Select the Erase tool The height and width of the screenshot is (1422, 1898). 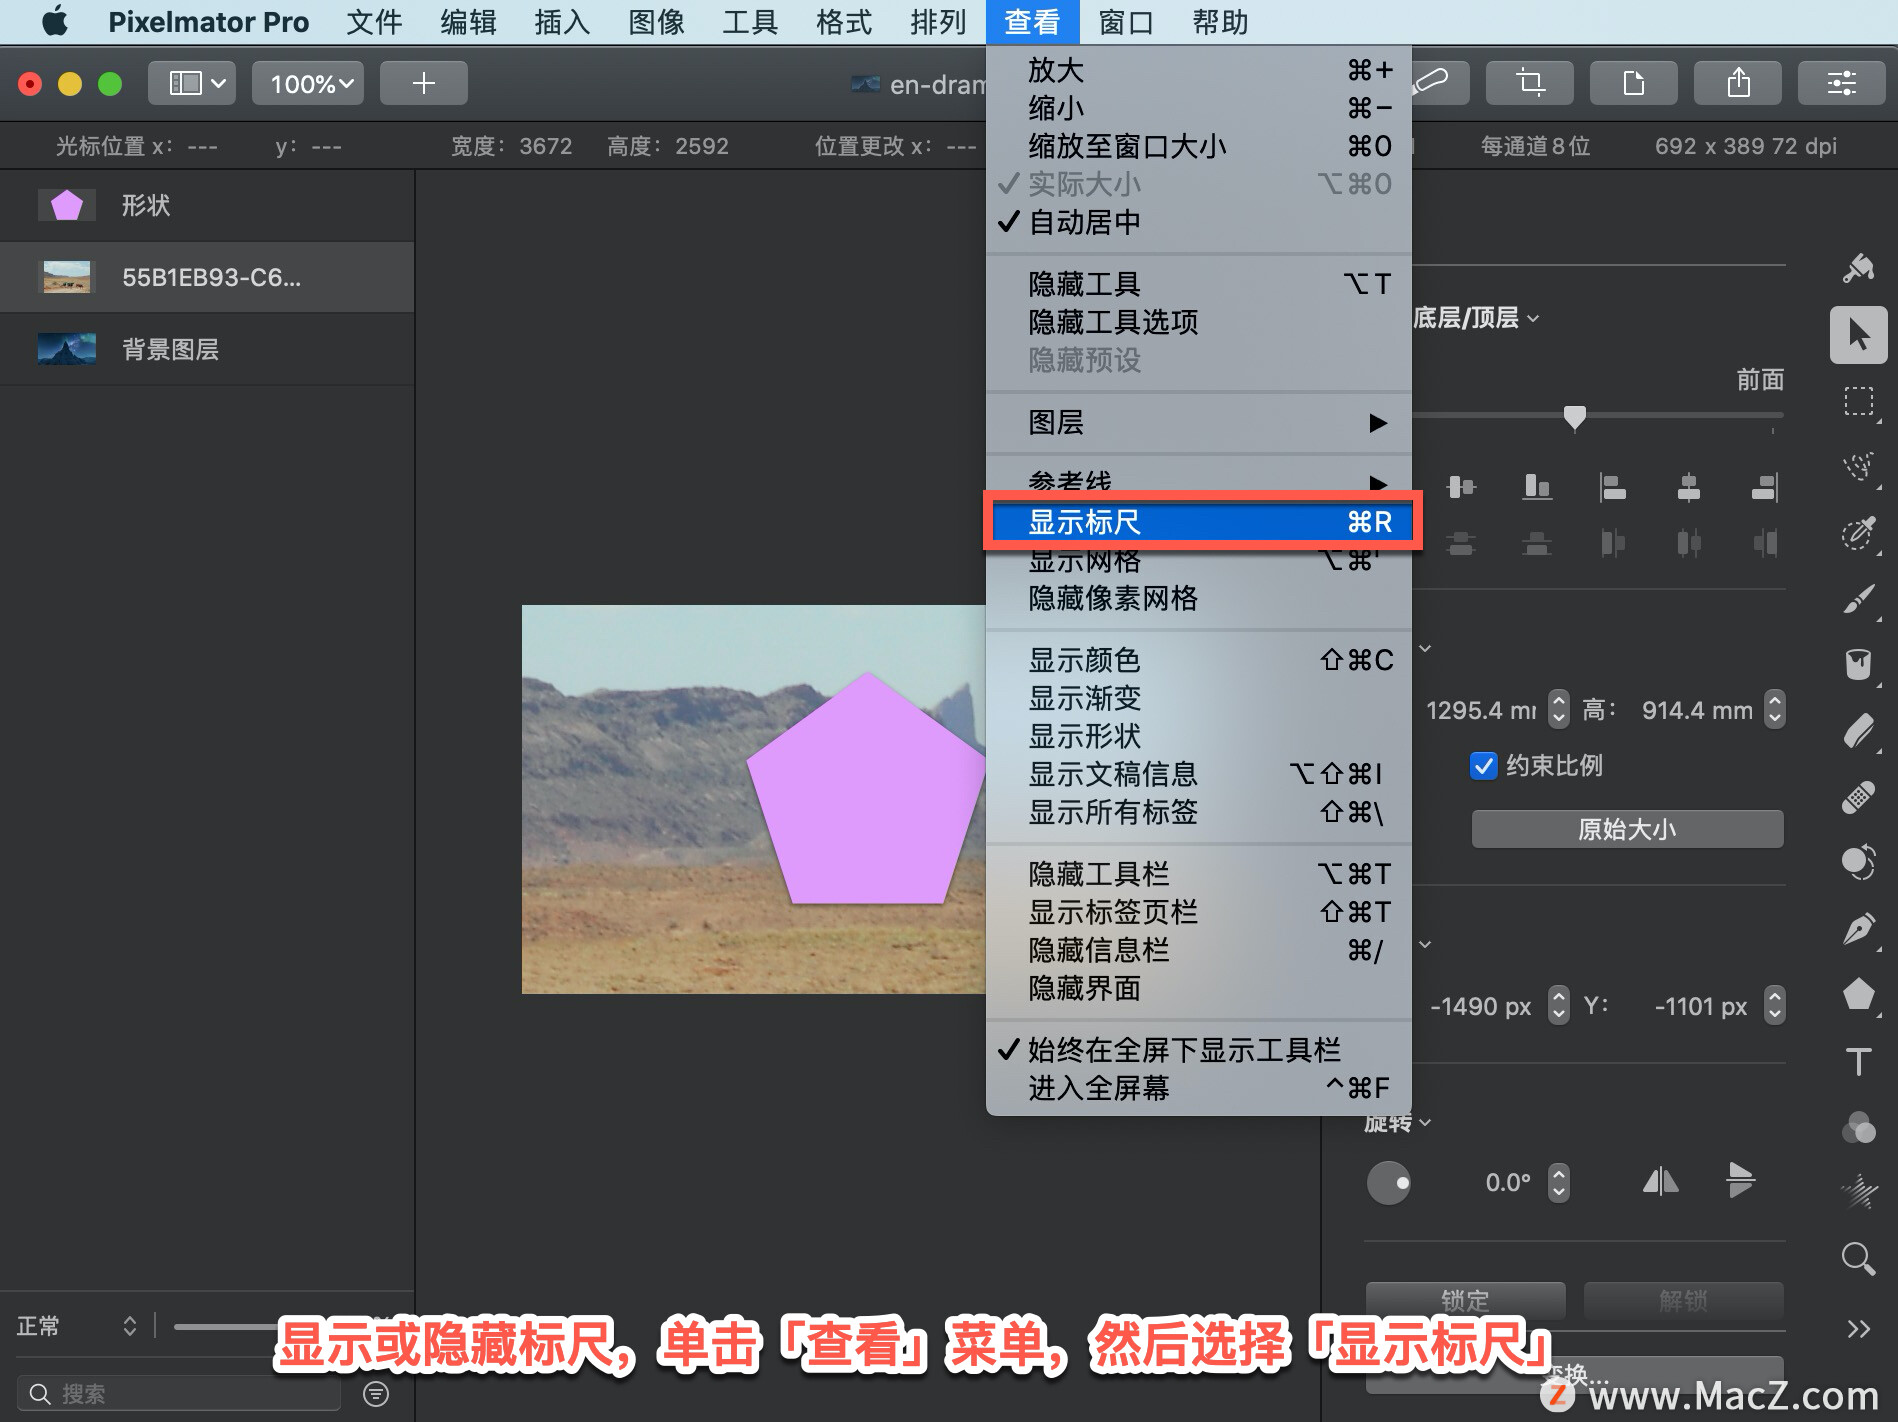click(1858, 731)
